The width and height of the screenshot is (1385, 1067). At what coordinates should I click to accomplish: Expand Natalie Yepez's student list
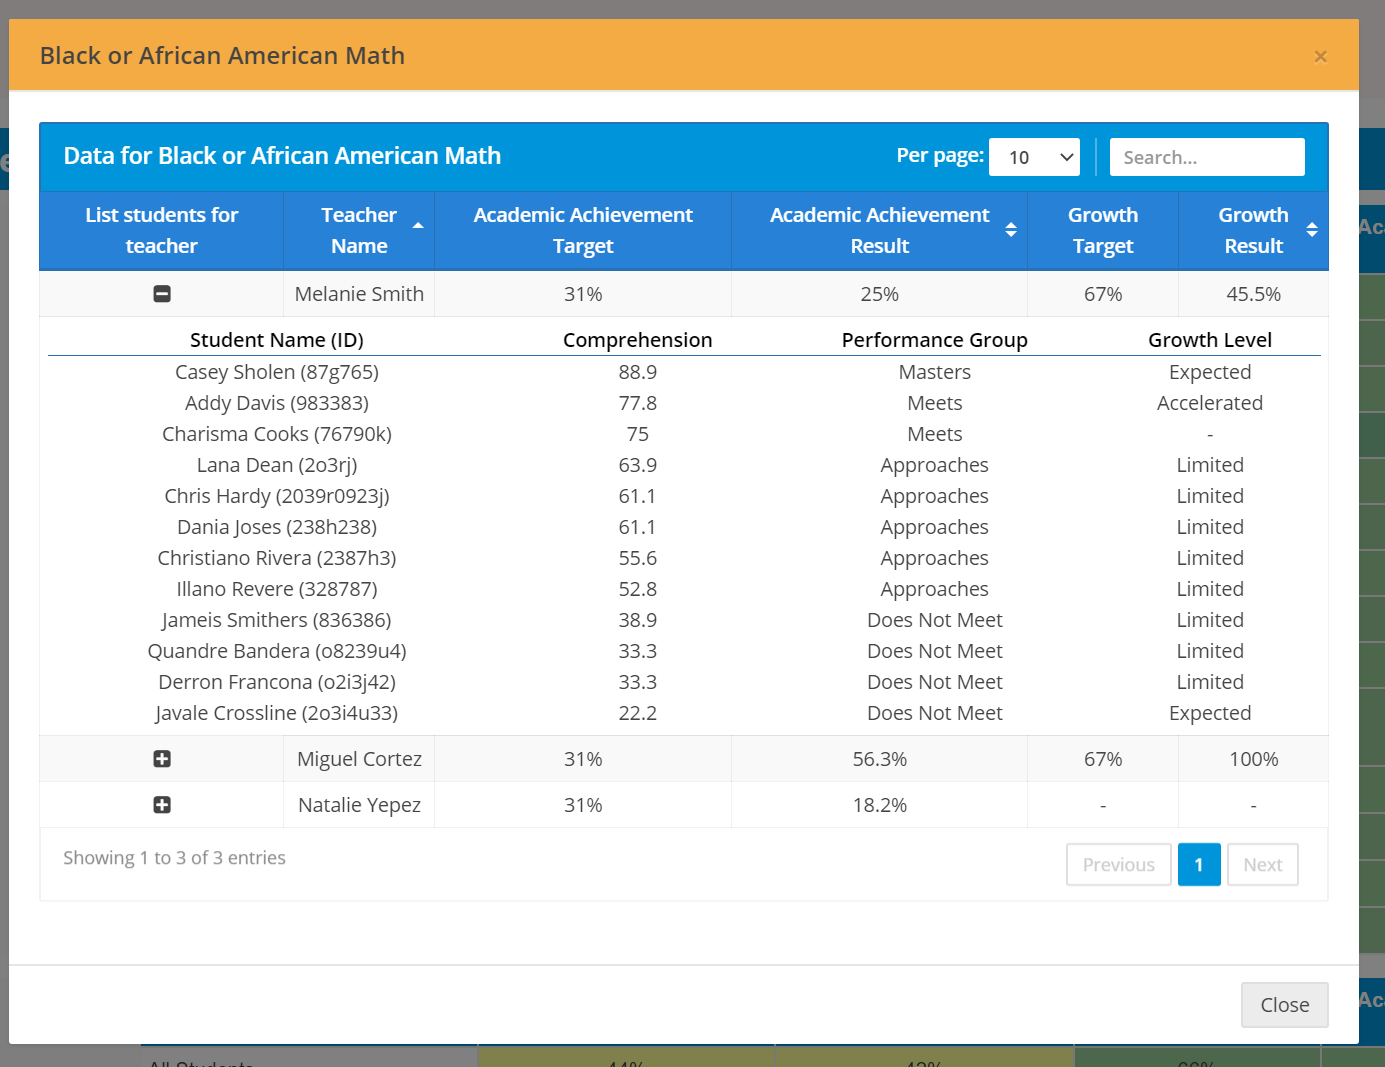162,805
